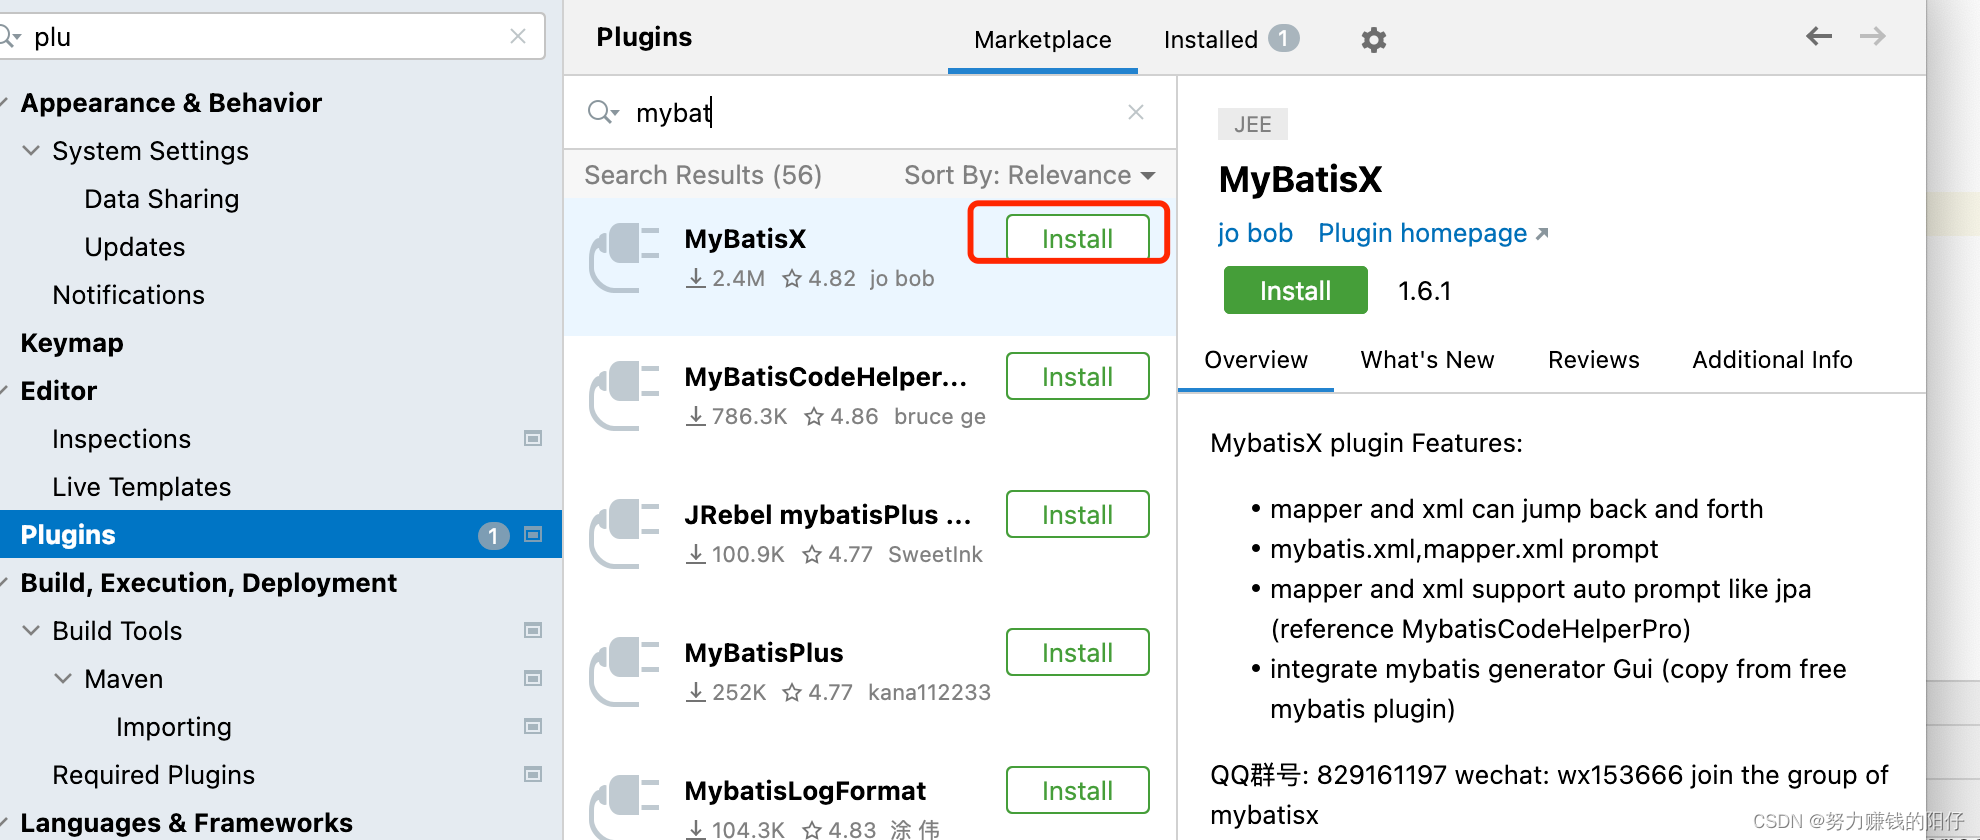Click the project-level icon beside Build Tools
Screen dimensions: 1980x840
pyautogui.click(x=533, y=631)
